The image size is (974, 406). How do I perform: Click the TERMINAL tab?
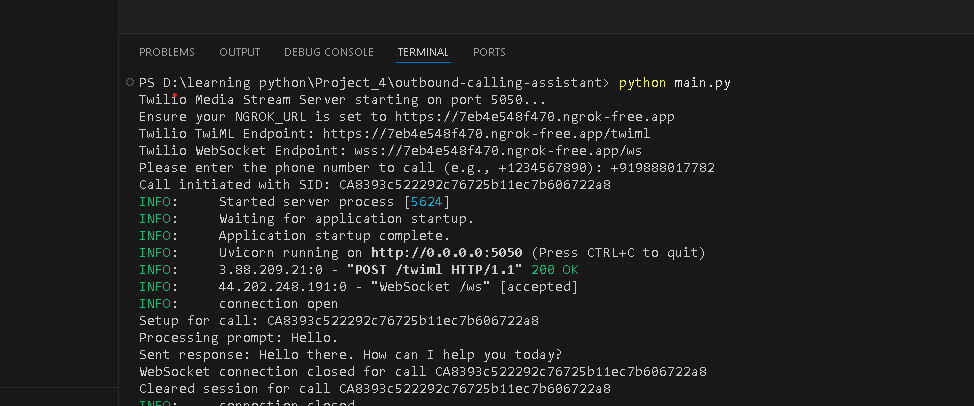click(423, 52)
